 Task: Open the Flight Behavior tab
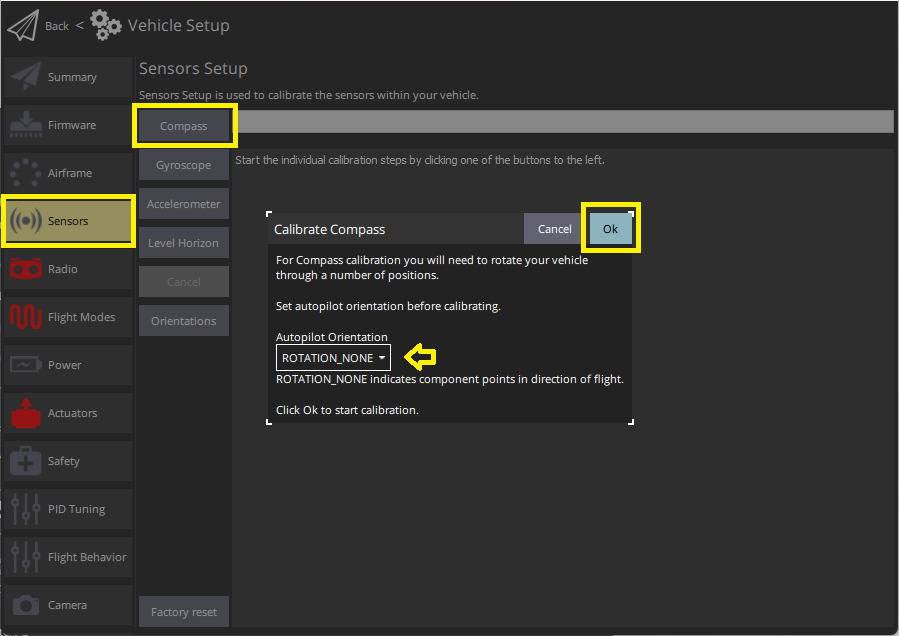click(68, 557)
